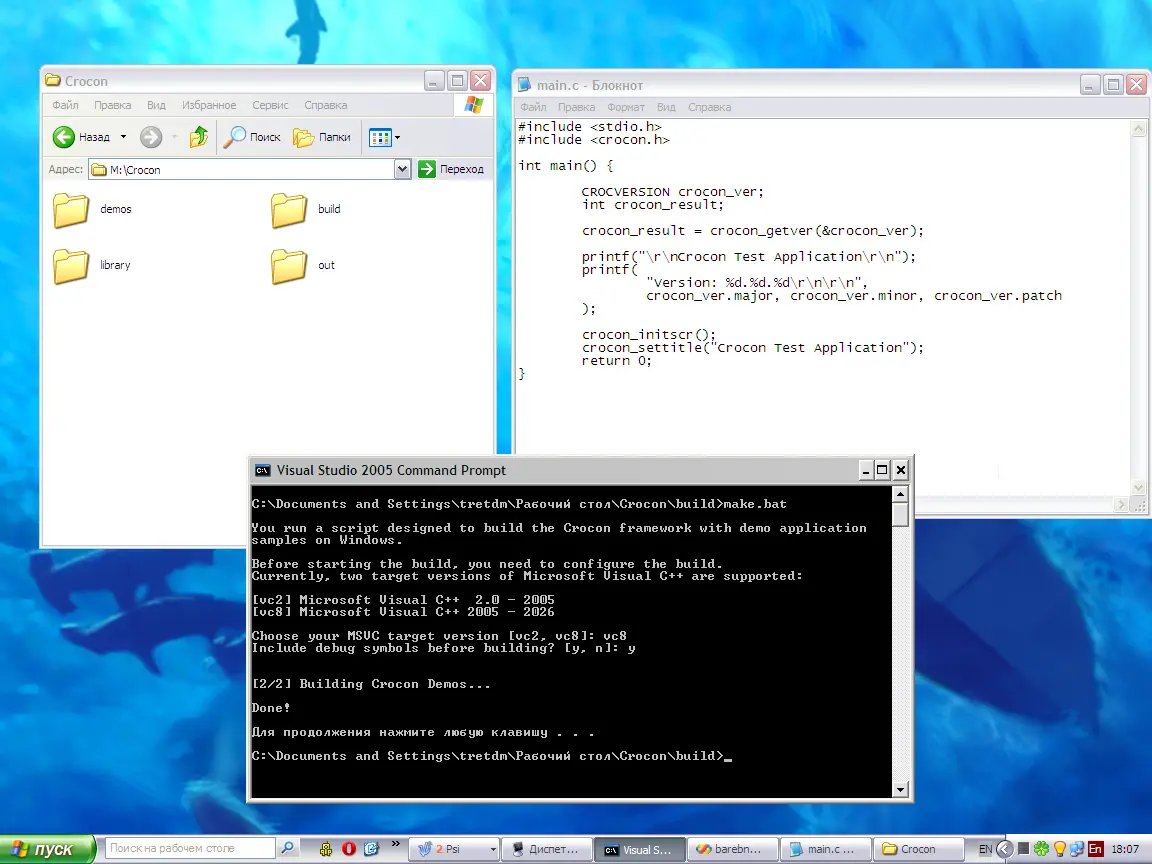Screen dimensions: 1152x864
Task: Open the build folder icon
Action: point(289,210)
